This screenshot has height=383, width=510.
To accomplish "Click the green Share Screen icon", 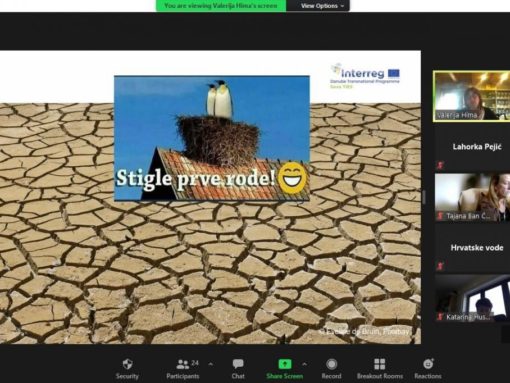I will point(285,364).
